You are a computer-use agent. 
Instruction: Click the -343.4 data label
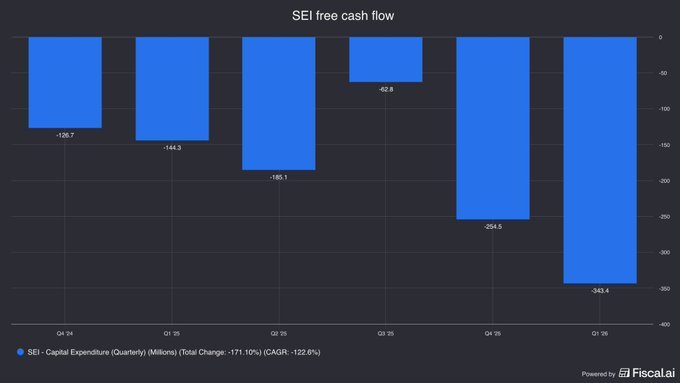pyautogui.click(x=600, y=291)
